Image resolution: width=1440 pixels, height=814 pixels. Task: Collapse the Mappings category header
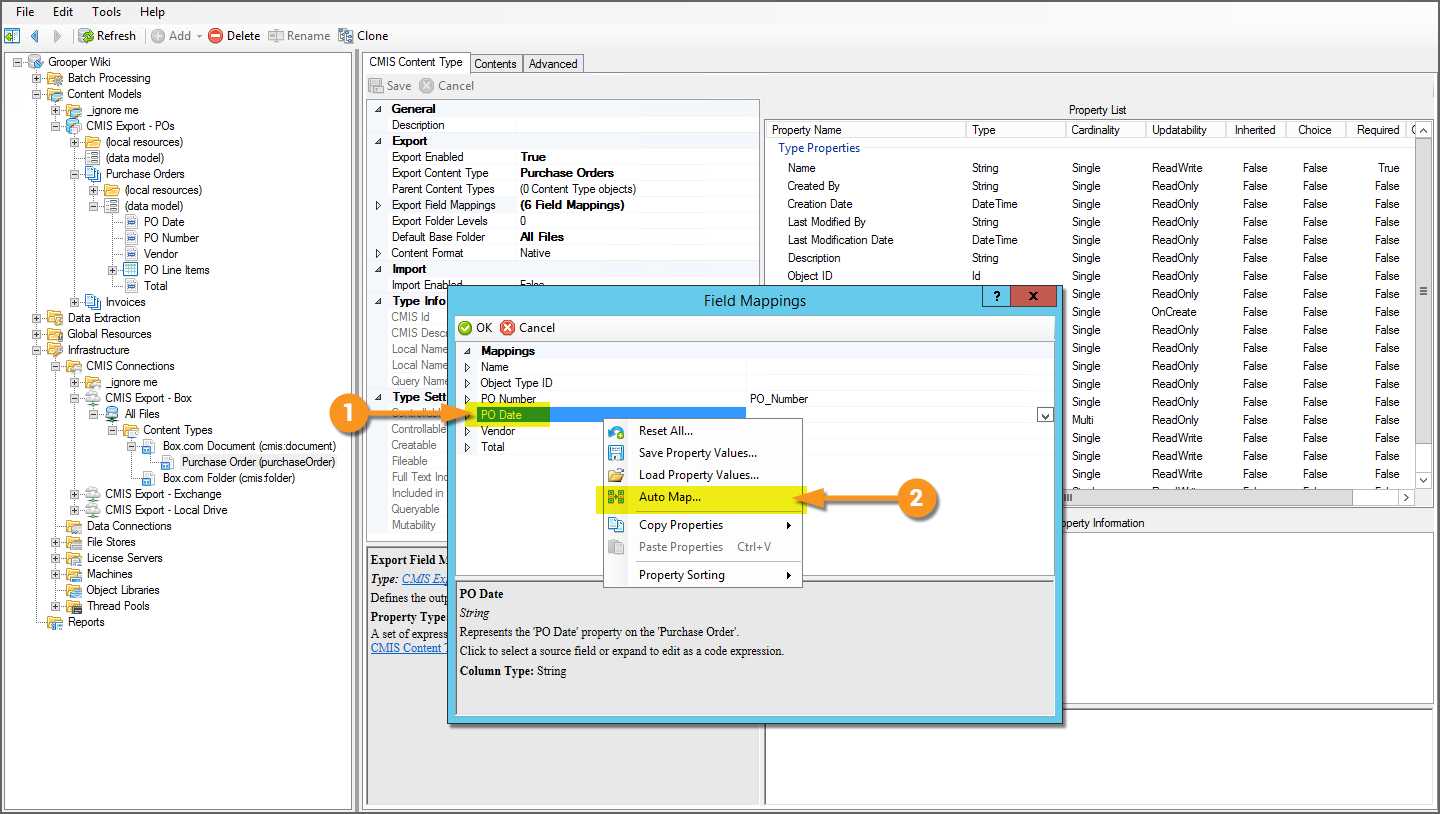(x=467, y=351)
